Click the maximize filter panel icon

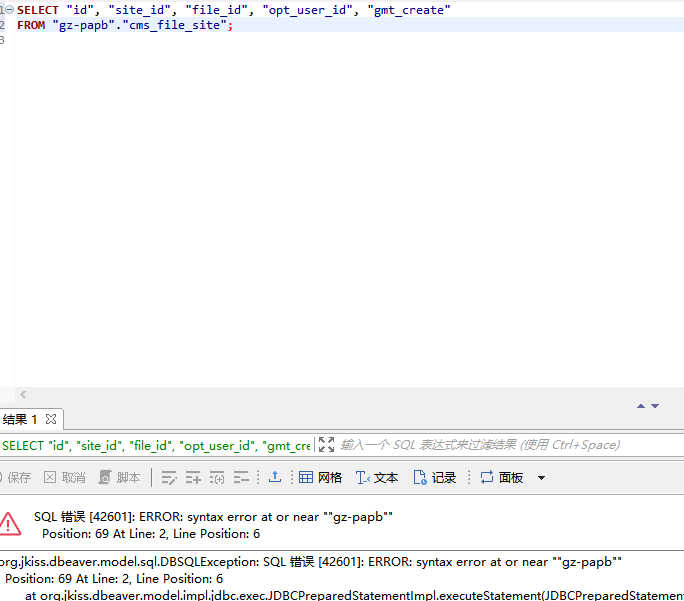point(326,445)
